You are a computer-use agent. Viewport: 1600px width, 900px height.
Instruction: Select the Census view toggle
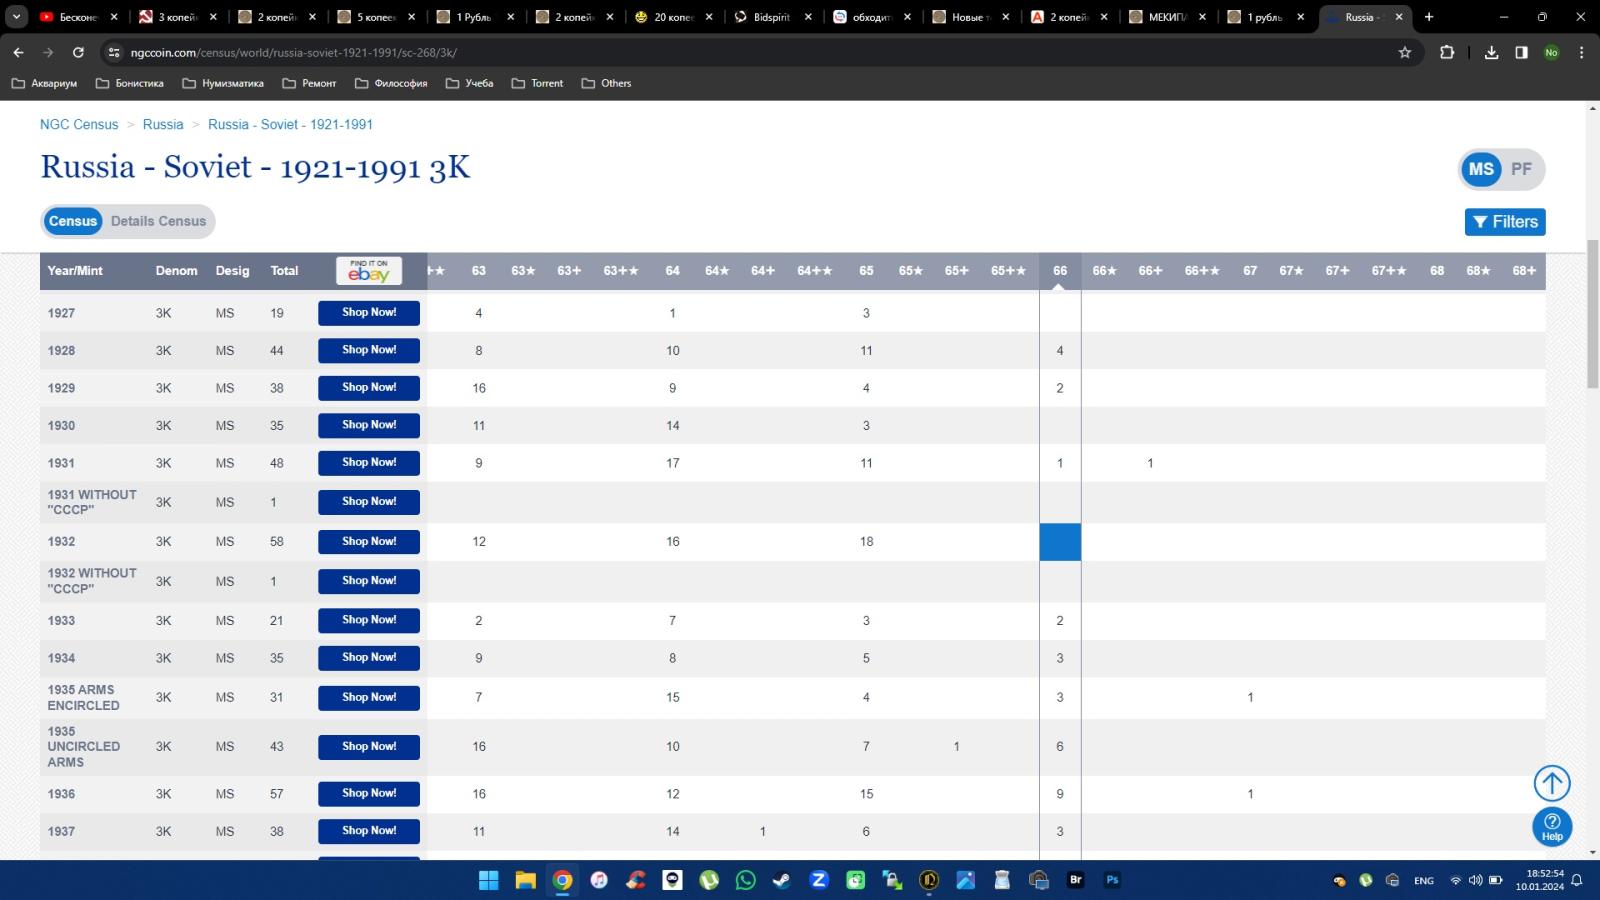coord(73,221)
